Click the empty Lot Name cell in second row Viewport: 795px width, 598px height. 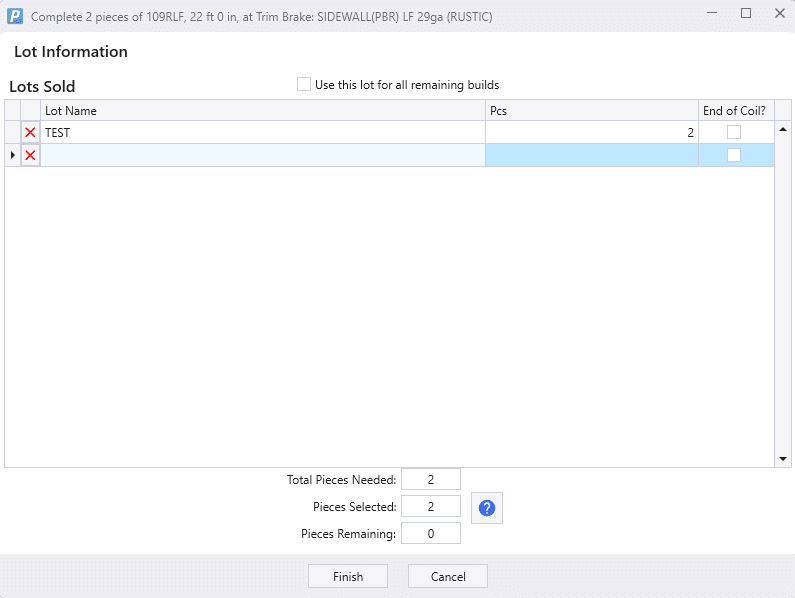point(262,155)
